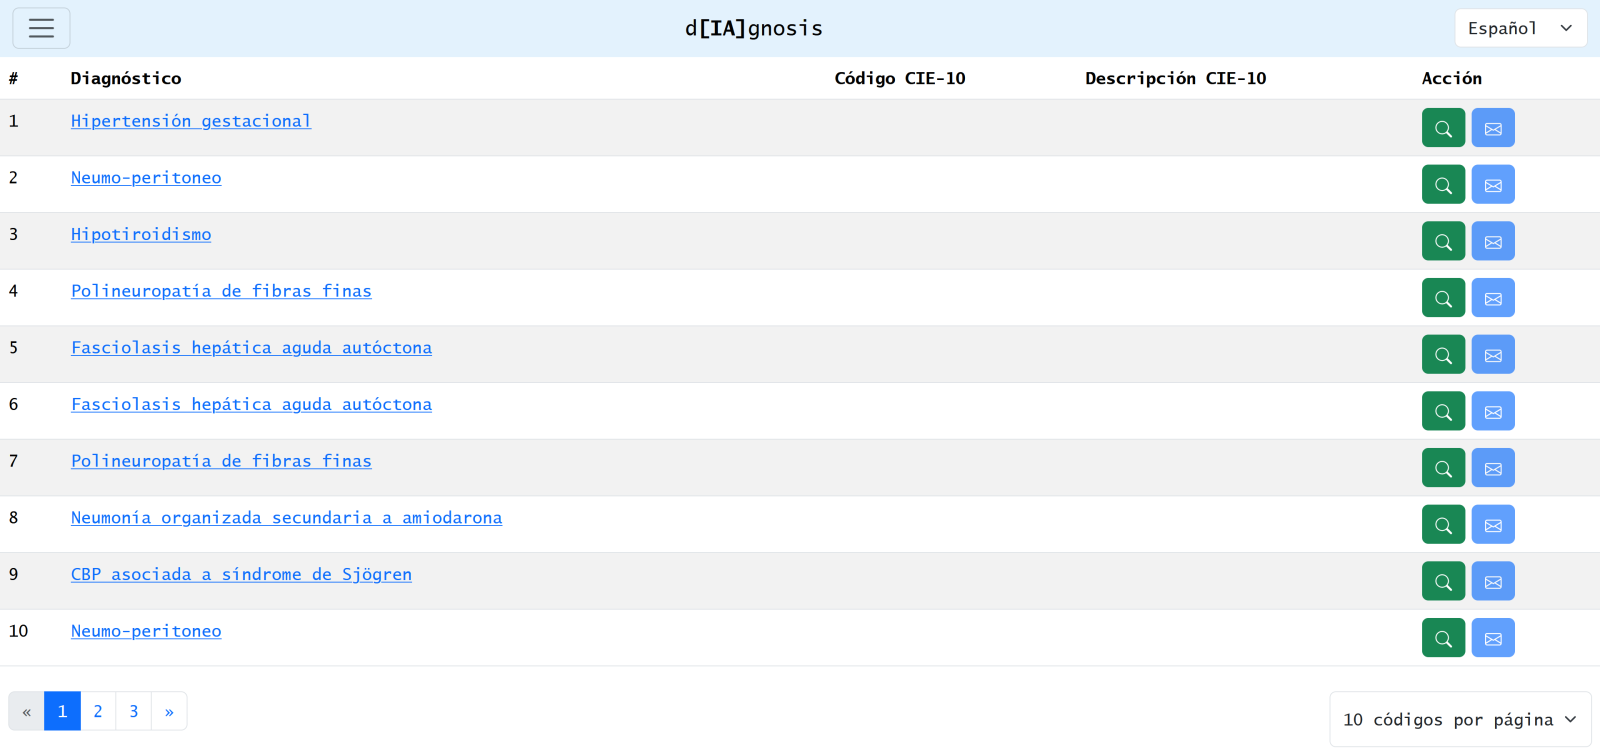Image resolution: width=1600 pixels, height=753 pixels.
Task: Open Hipertensión gestacional diagnosis link
Action: coord(191,121)
